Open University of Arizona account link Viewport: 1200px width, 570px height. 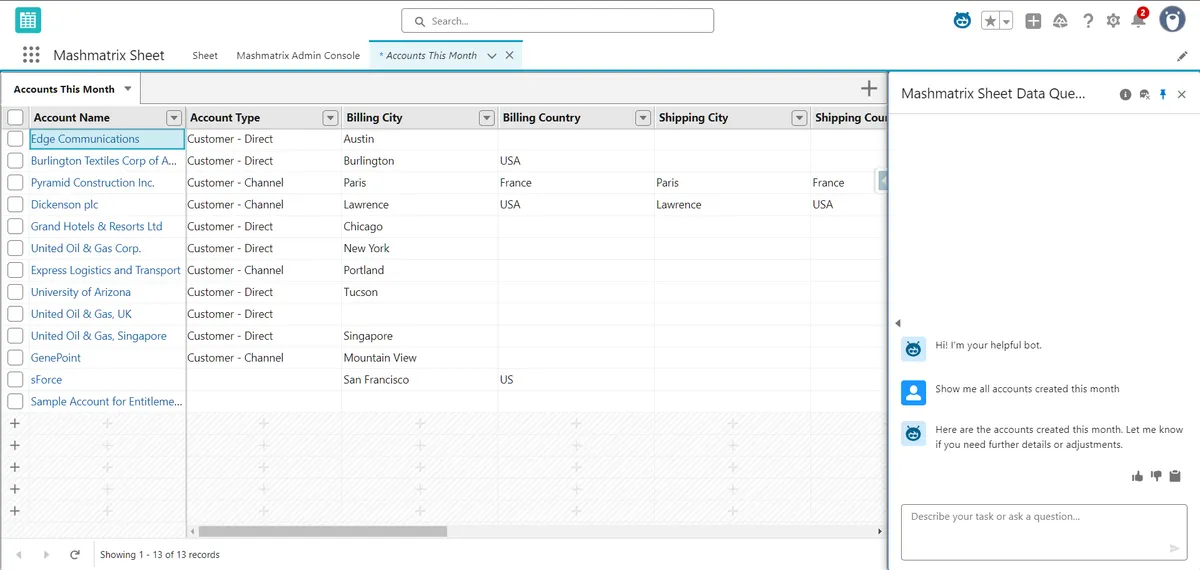[81, 292]
